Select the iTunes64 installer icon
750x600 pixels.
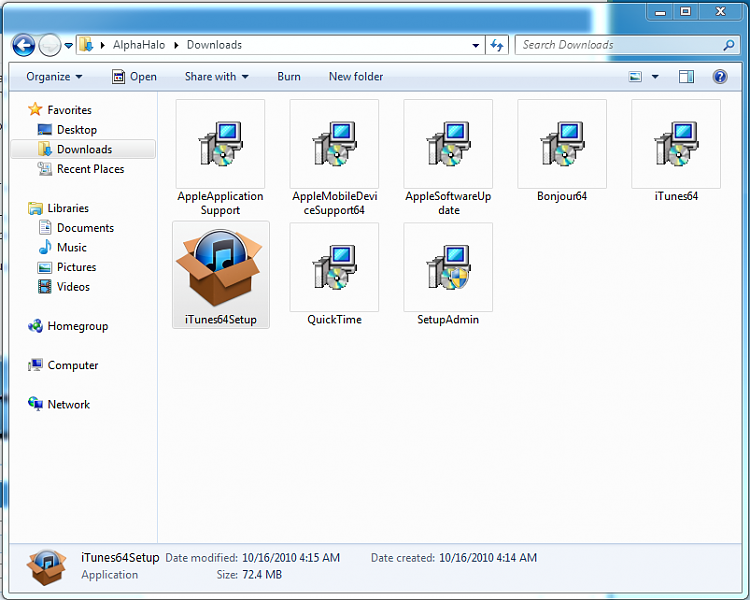click(676, 144)
